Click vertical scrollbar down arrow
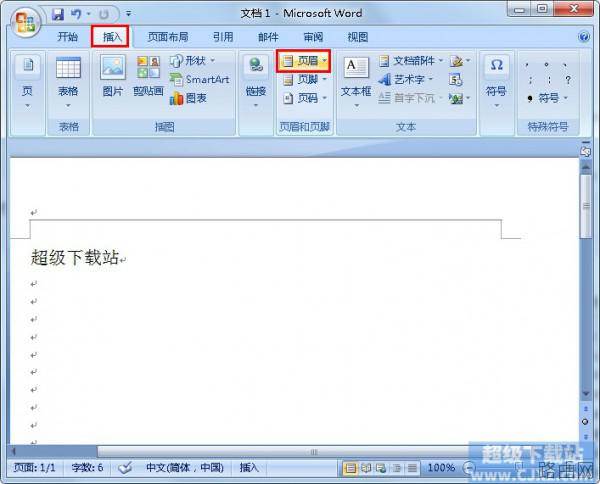The height and width of the screenshot is (484, 600). tap(585, 394)
